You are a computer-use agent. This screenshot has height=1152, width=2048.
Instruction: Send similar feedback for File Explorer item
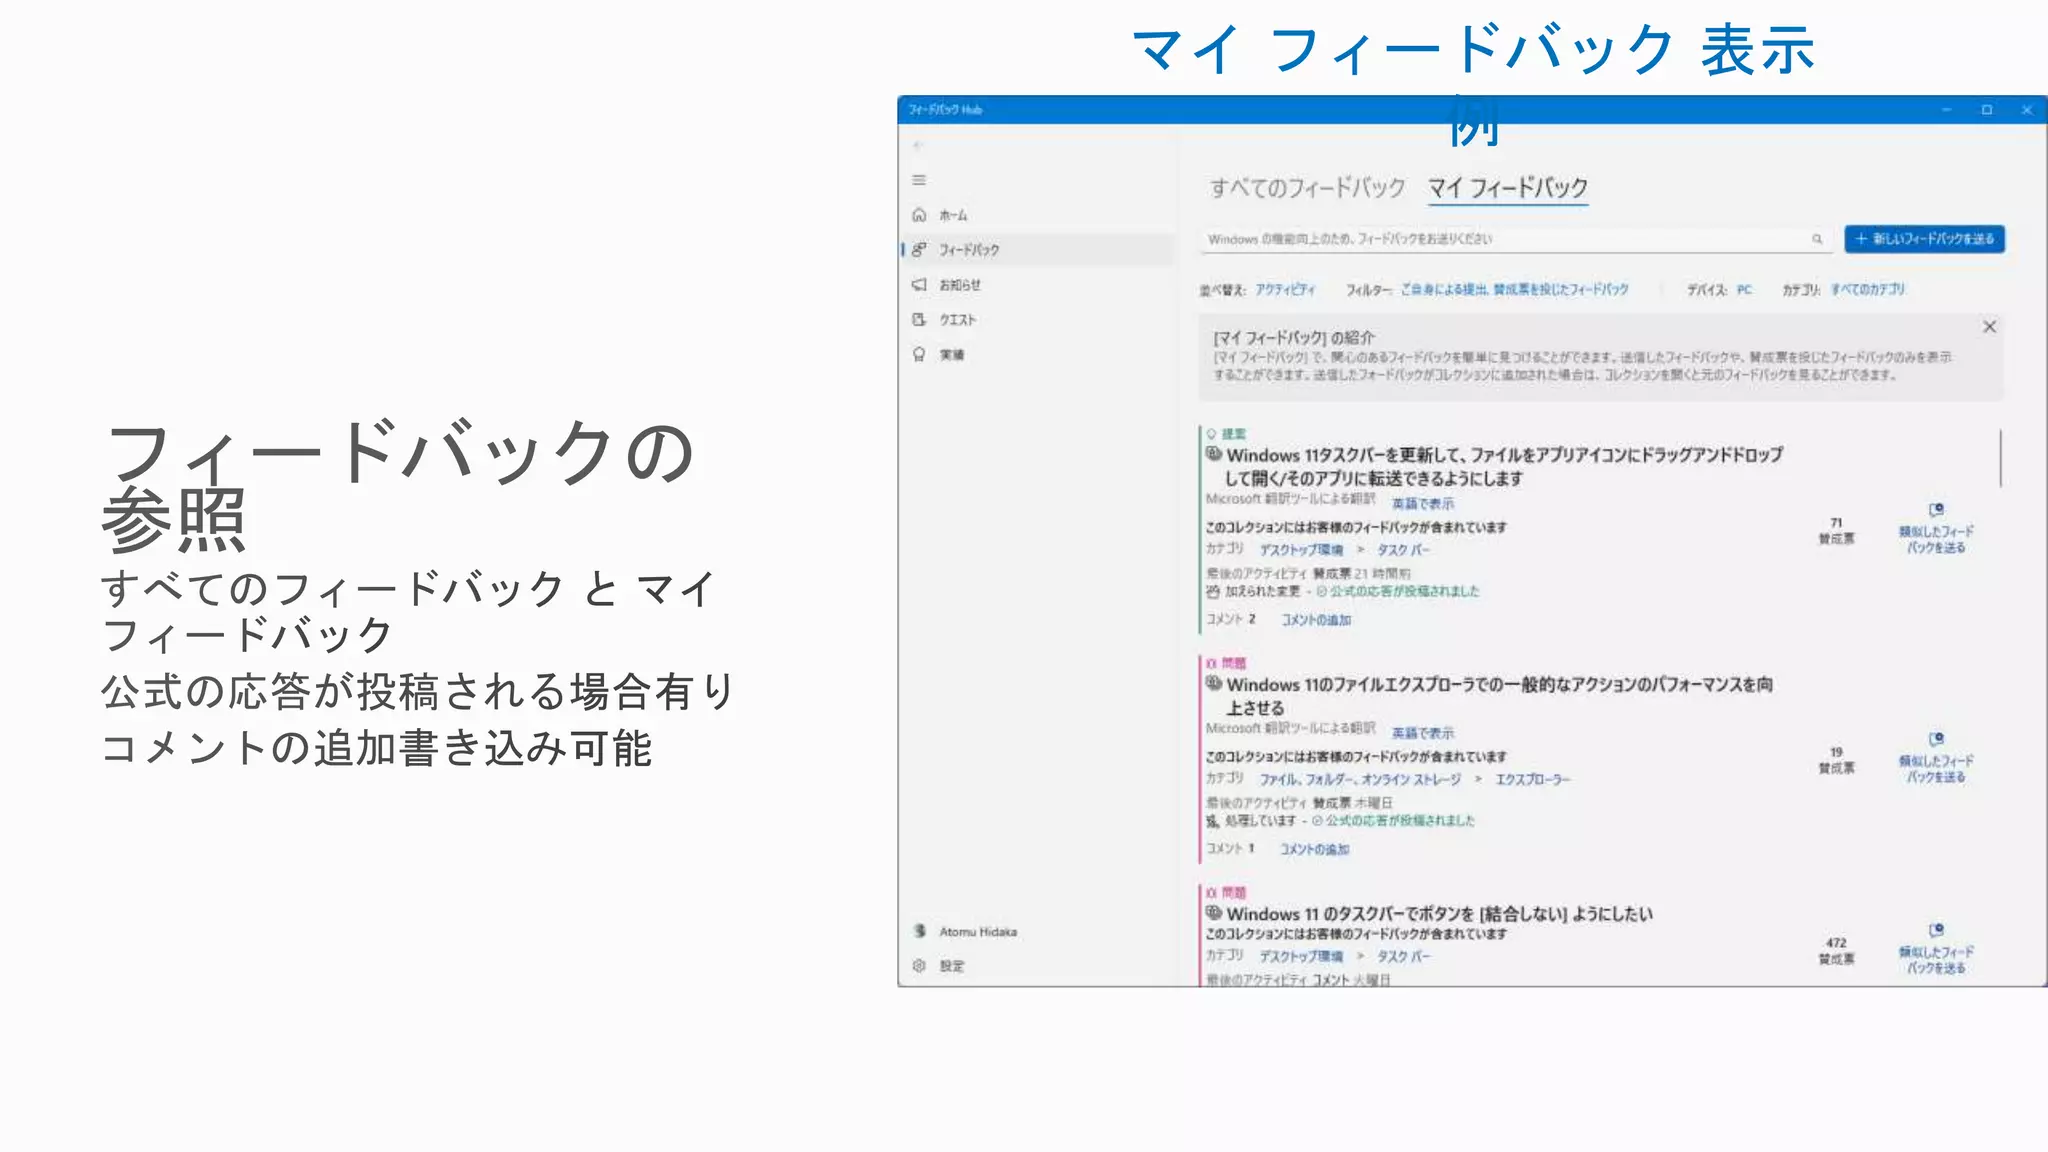pyautogui.click(x=1936, y=758)
